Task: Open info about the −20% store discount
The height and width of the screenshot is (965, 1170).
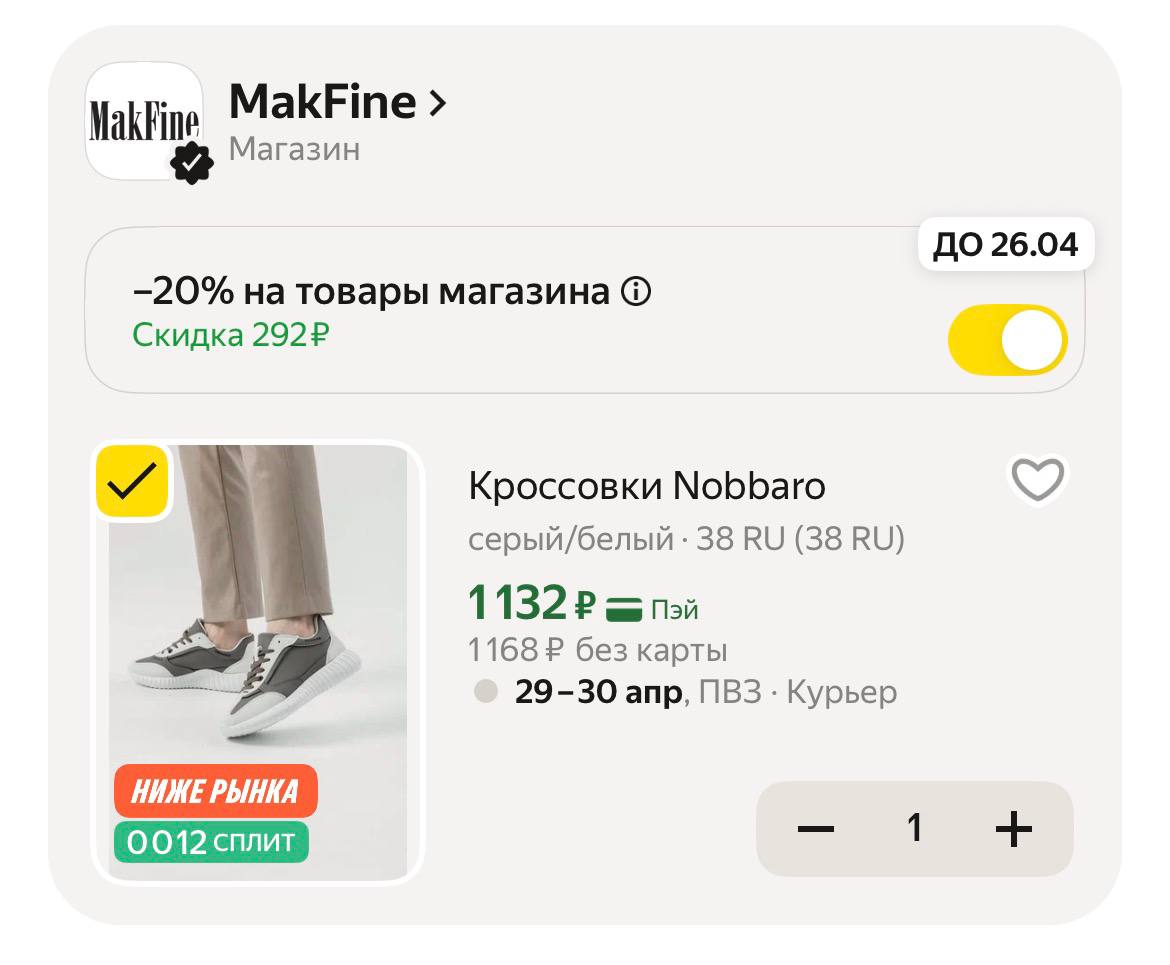Action: [636, 293]
